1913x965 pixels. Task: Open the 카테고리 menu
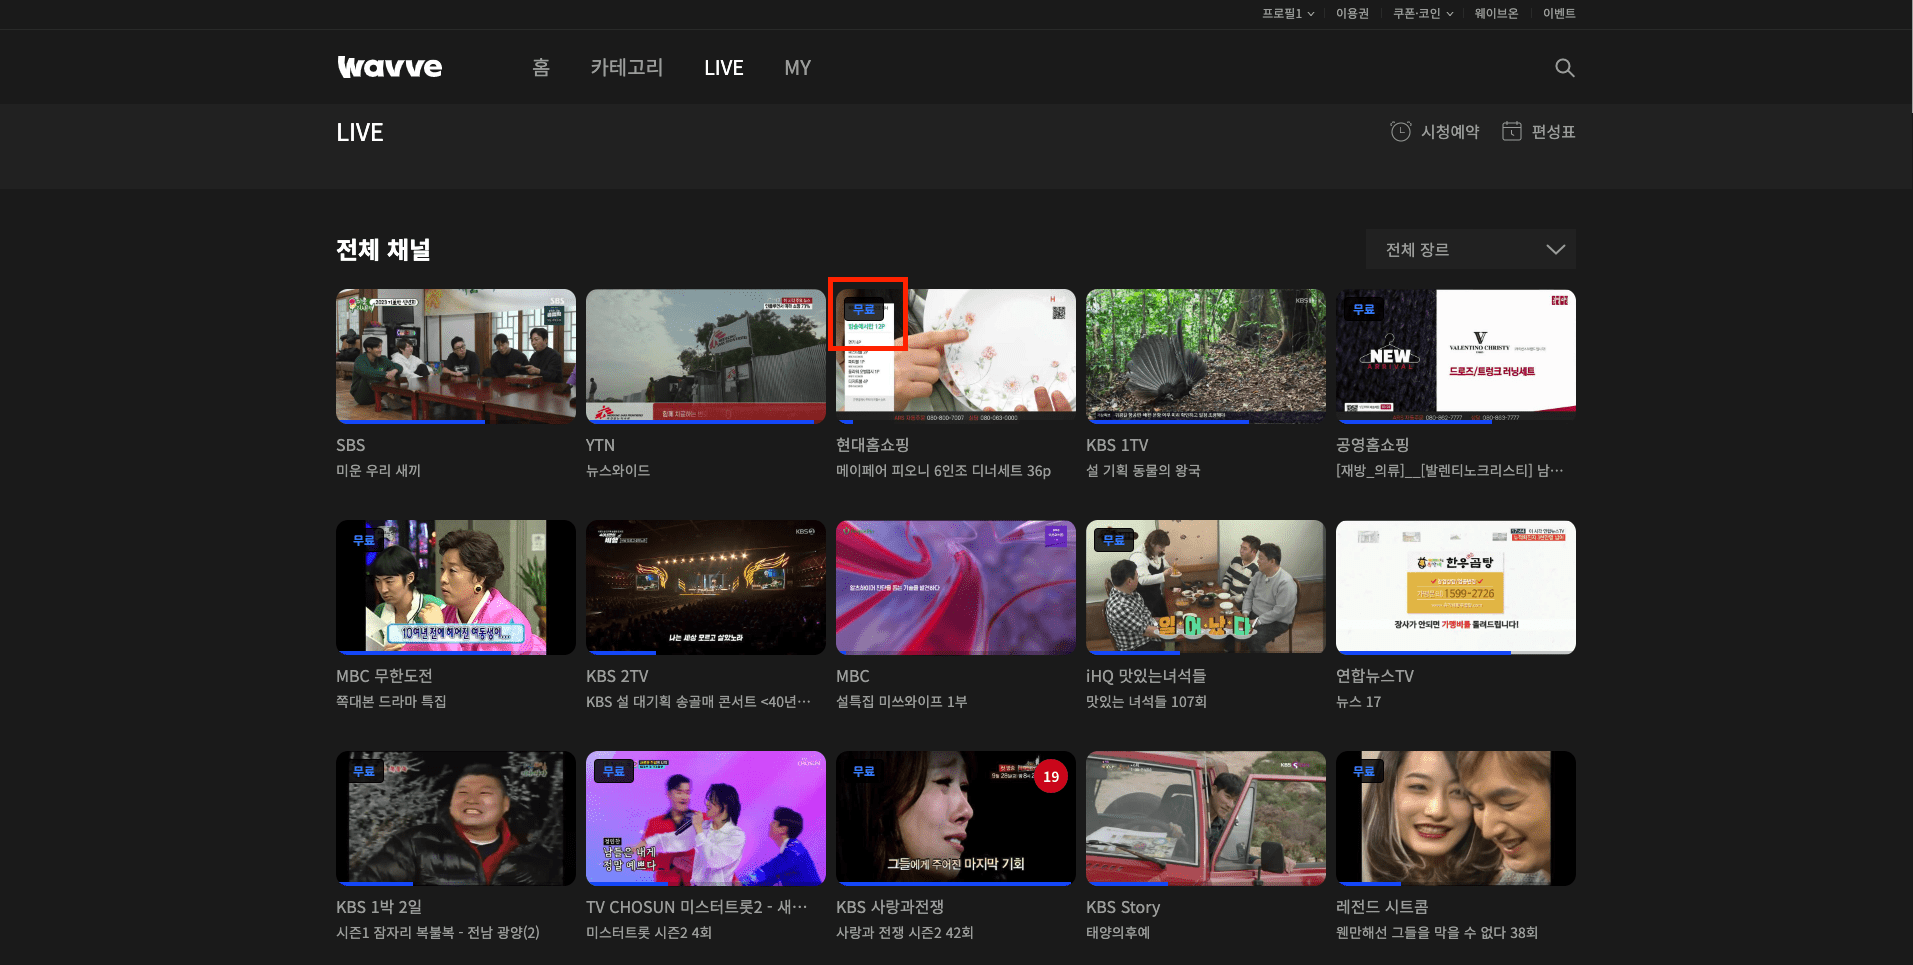(x=627, y=68)
